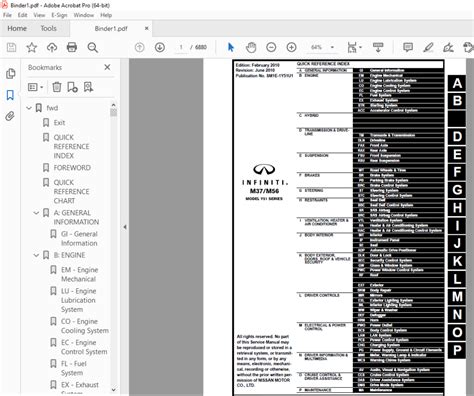
Task: Close the Binder1.pdf tab
Action: click(146, 28)
